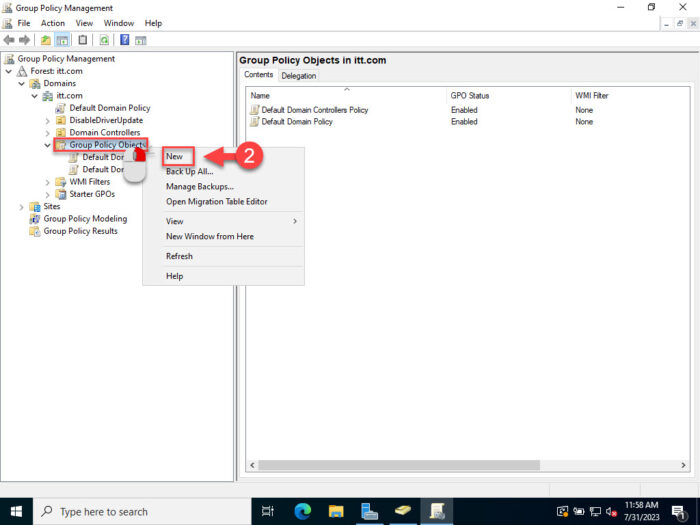Click the Default Domain Controllers Policy GPO icon
700x525 pixels.
point(254,109)
